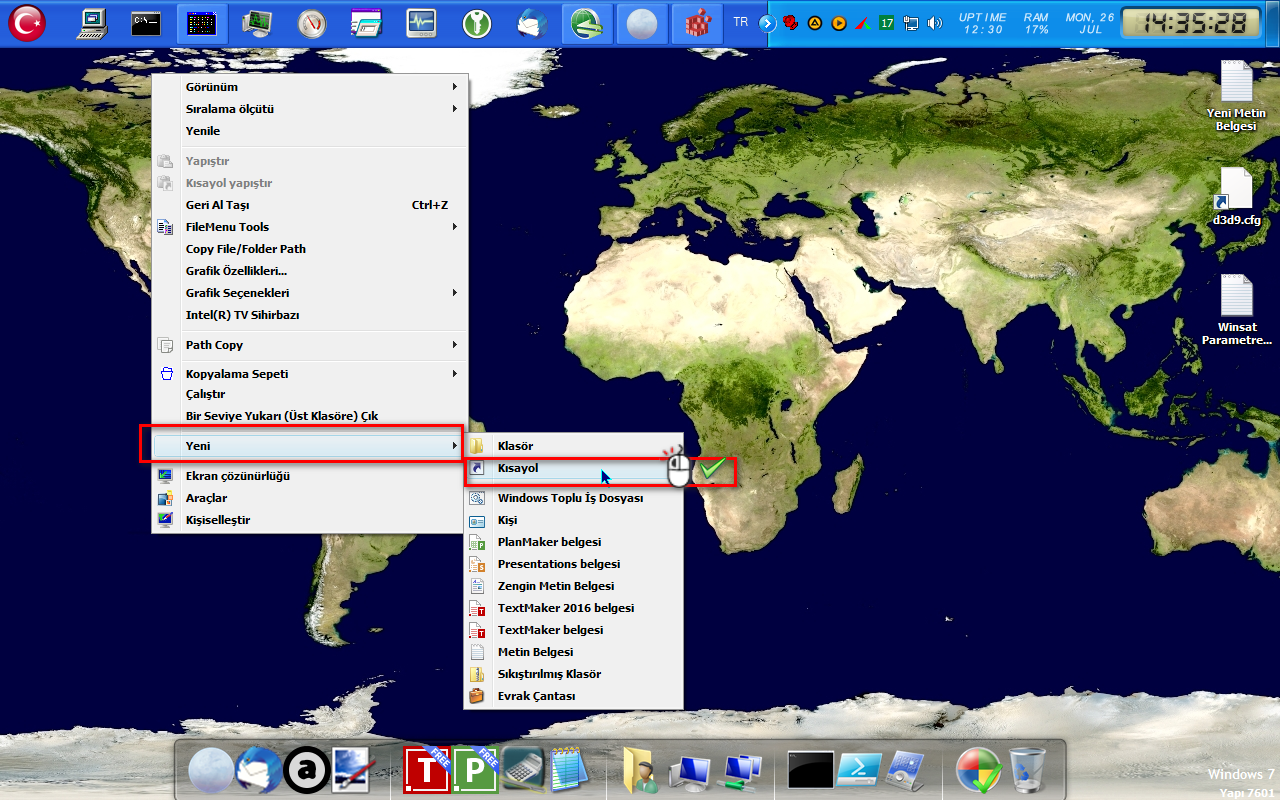Image resolution: width=1280 pixels, height=800 pixels.
Task: Open d3d9.cfg desktop shortcut
Action: pyautogui.click(x=1236, y=197)
